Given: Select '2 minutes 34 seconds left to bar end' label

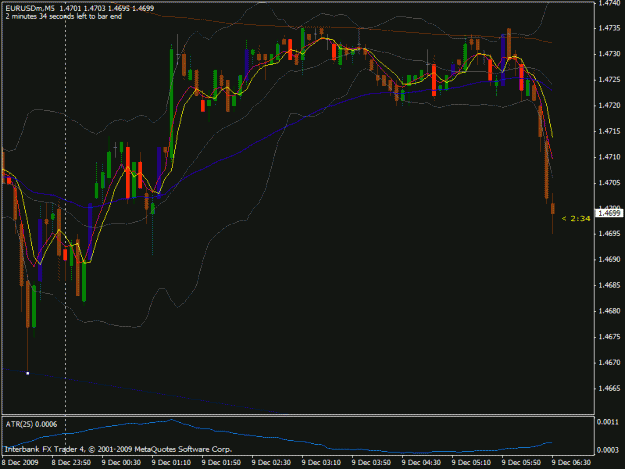Looking at the screenshot, I should [x=64, y=16].
